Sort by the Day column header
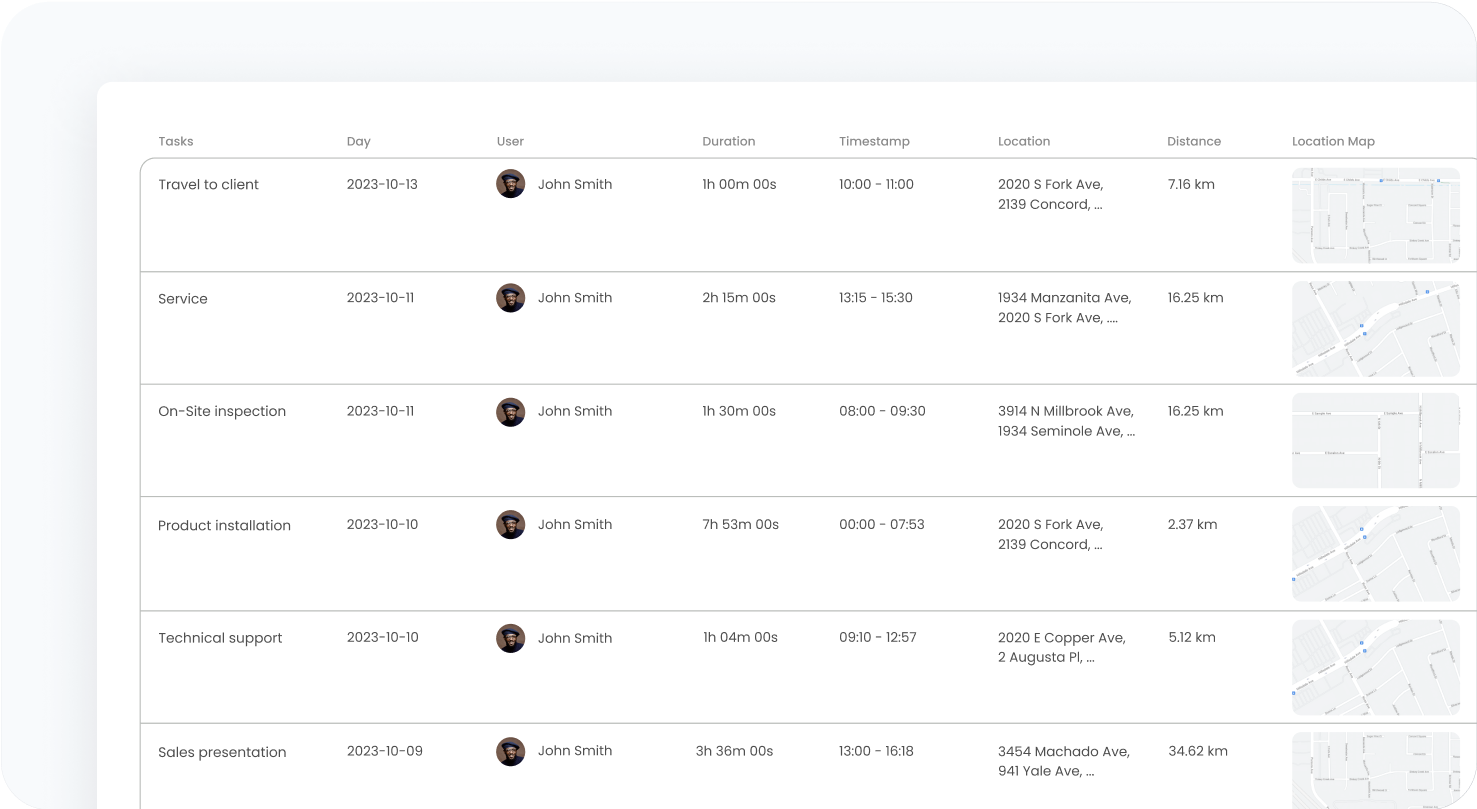Image resolution: width=1477 pixels, height=809 pixels. tap(358, 142)
